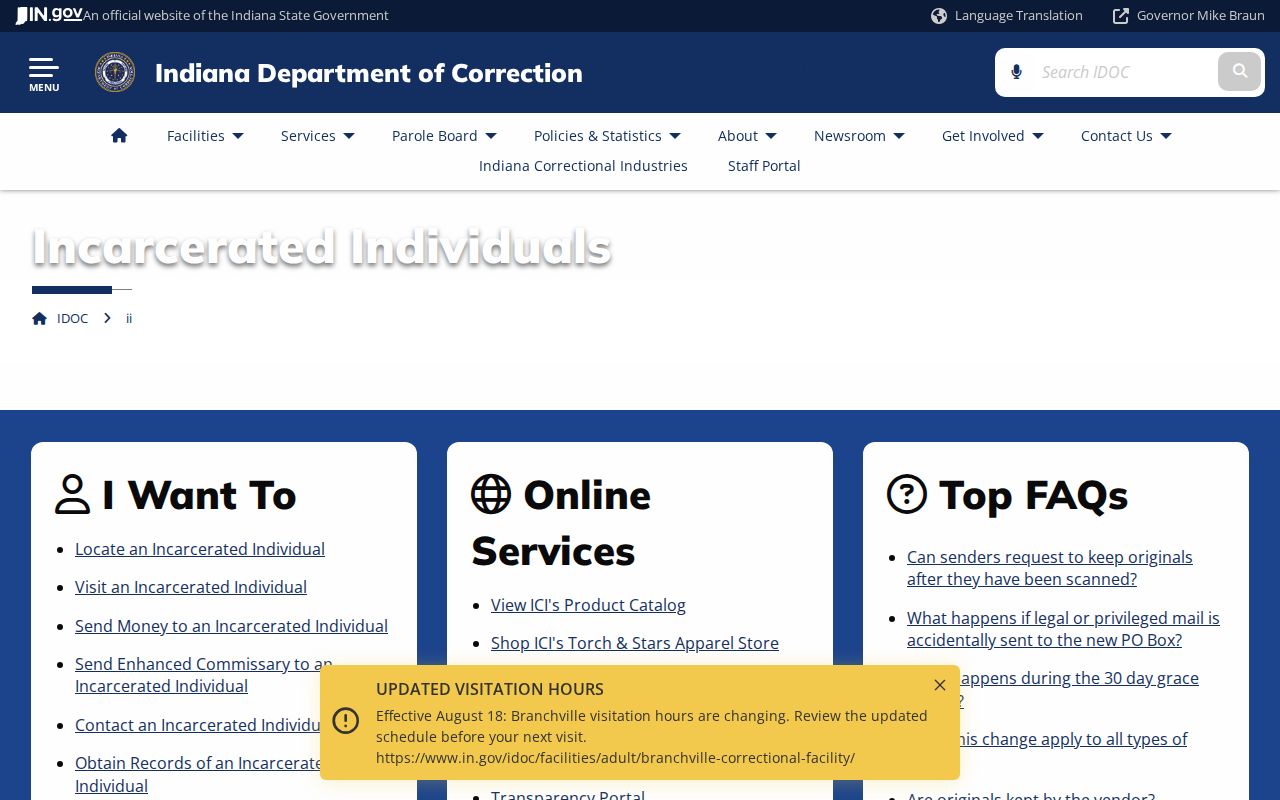Open FAQ about legal or privileged mail

pos(1063,629)
